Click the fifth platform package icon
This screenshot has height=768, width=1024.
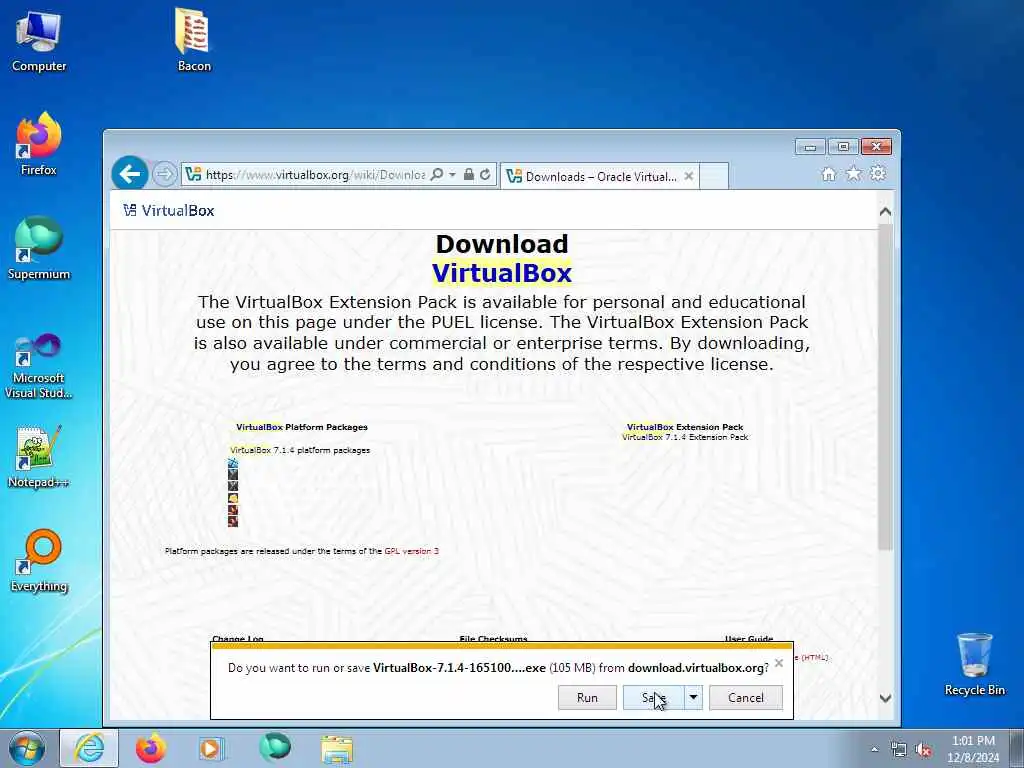click(232, 509)
